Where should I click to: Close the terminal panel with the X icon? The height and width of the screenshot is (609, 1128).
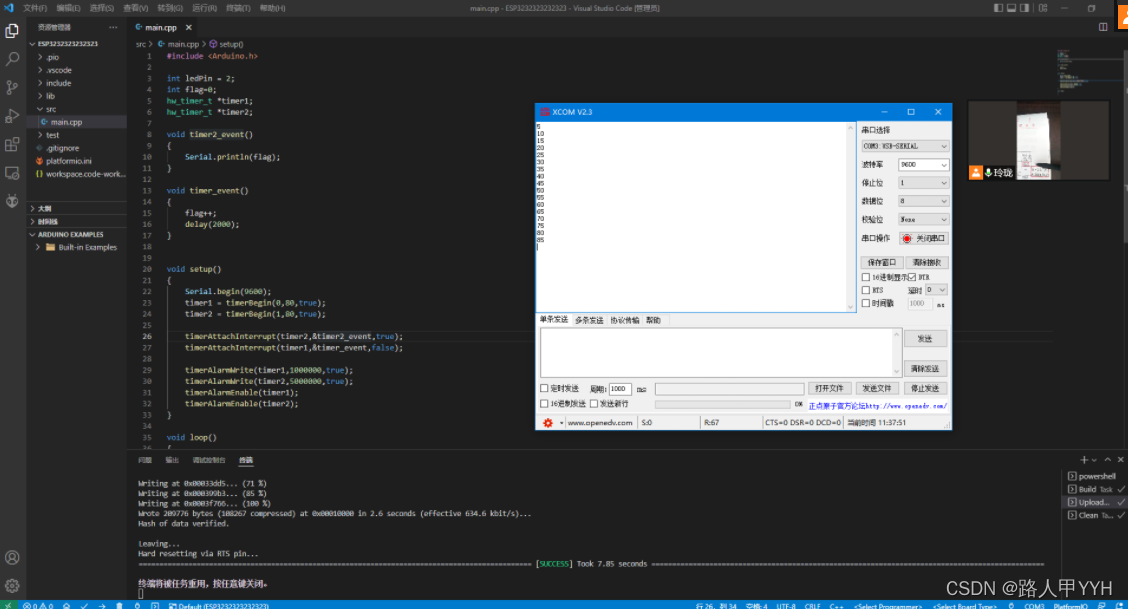(x=1120, y=459)
